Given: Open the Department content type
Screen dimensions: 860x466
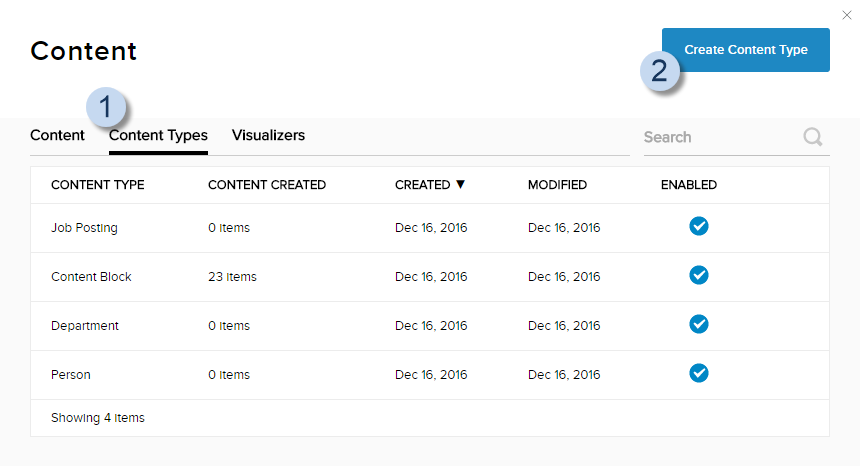Looking at the screenshot, I should point(85,326).
